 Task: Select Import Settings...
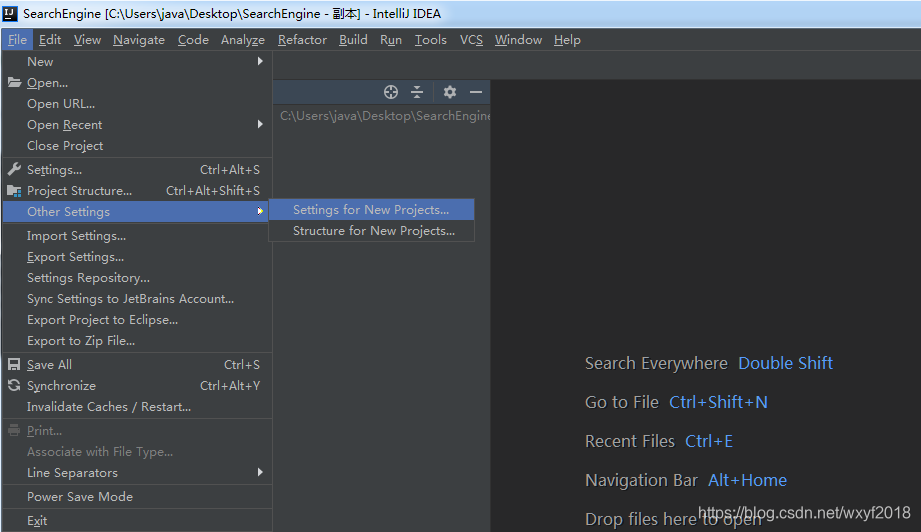point(137,236)
